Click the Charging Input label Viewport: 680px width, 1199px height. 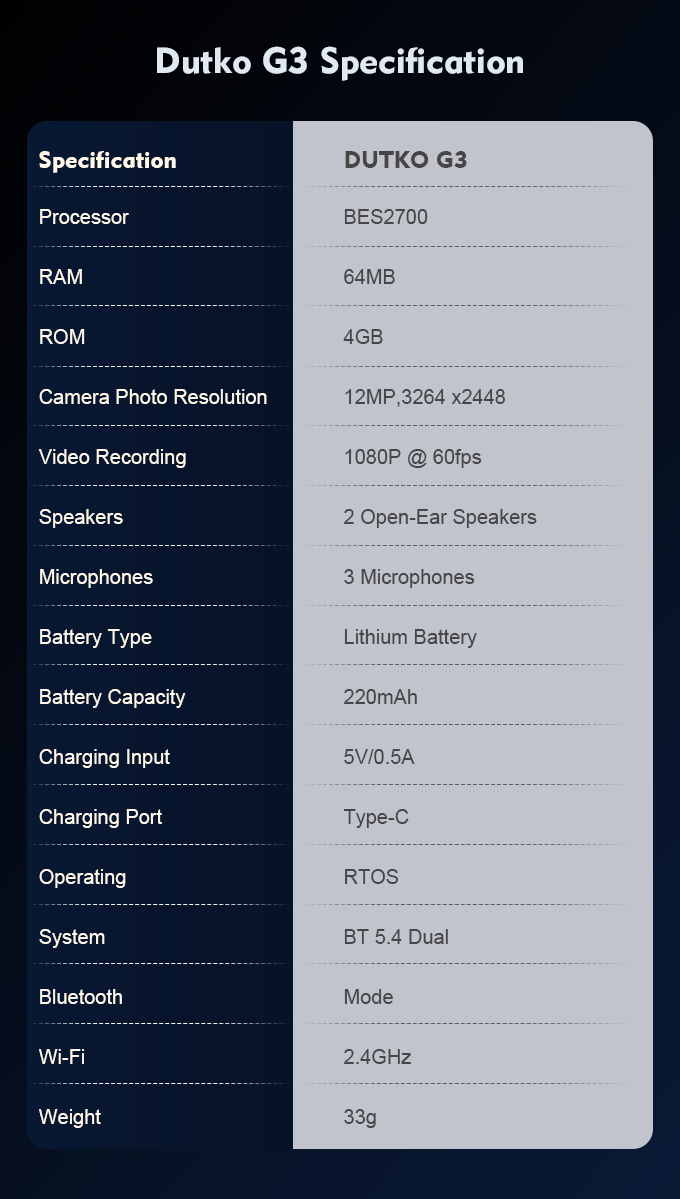coord(104,757)
